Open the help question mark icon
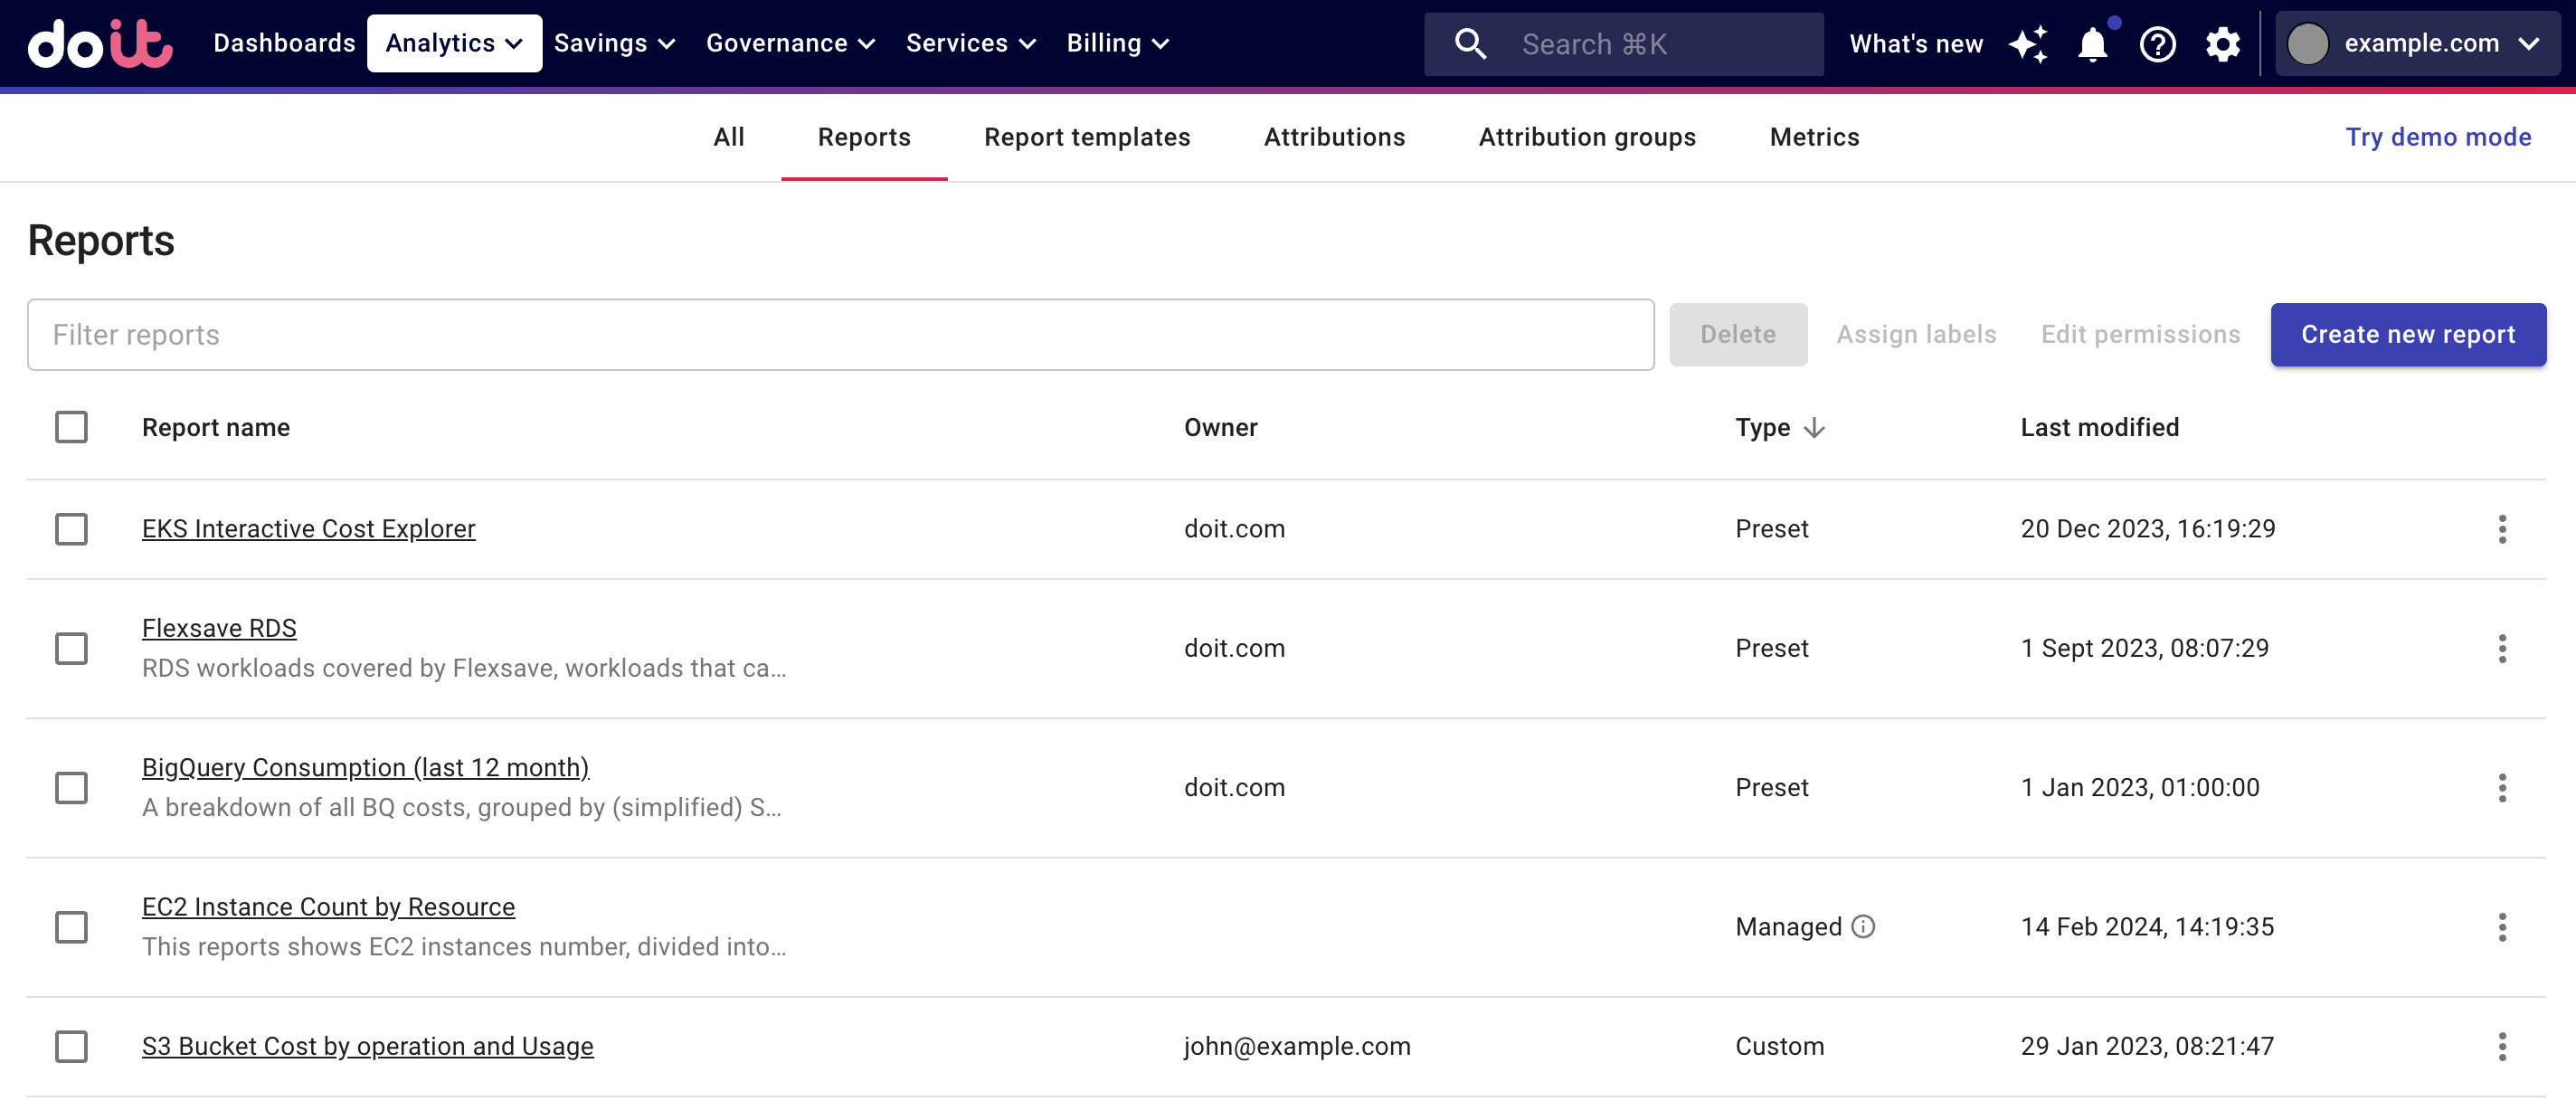The image size is (2576, 1101). [2157, 43]
